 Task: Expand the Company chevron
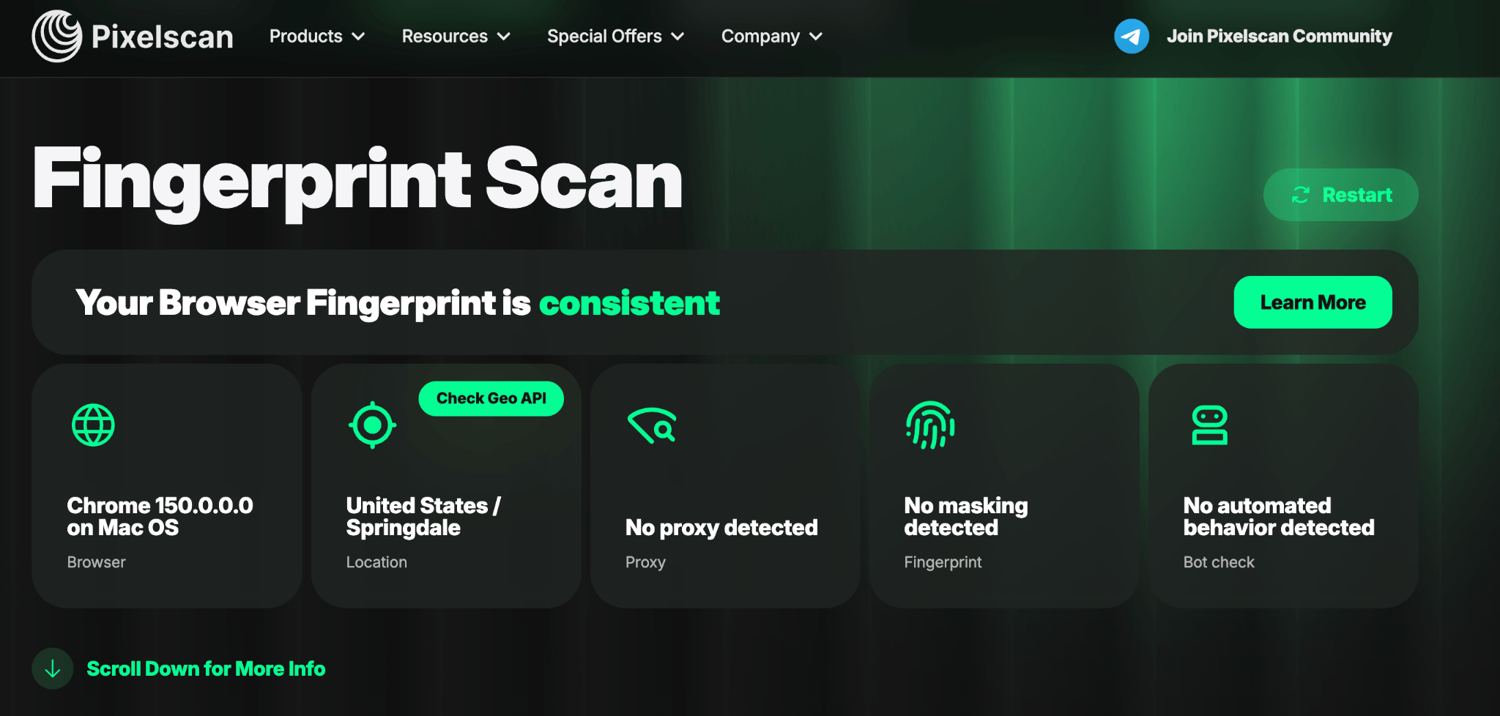click(x=816, y=36)
